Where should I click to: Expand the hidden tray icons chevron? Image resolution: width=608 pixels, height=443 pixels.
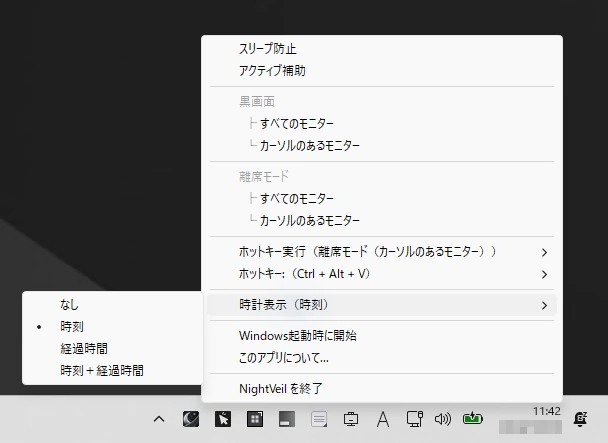(159, 419)
